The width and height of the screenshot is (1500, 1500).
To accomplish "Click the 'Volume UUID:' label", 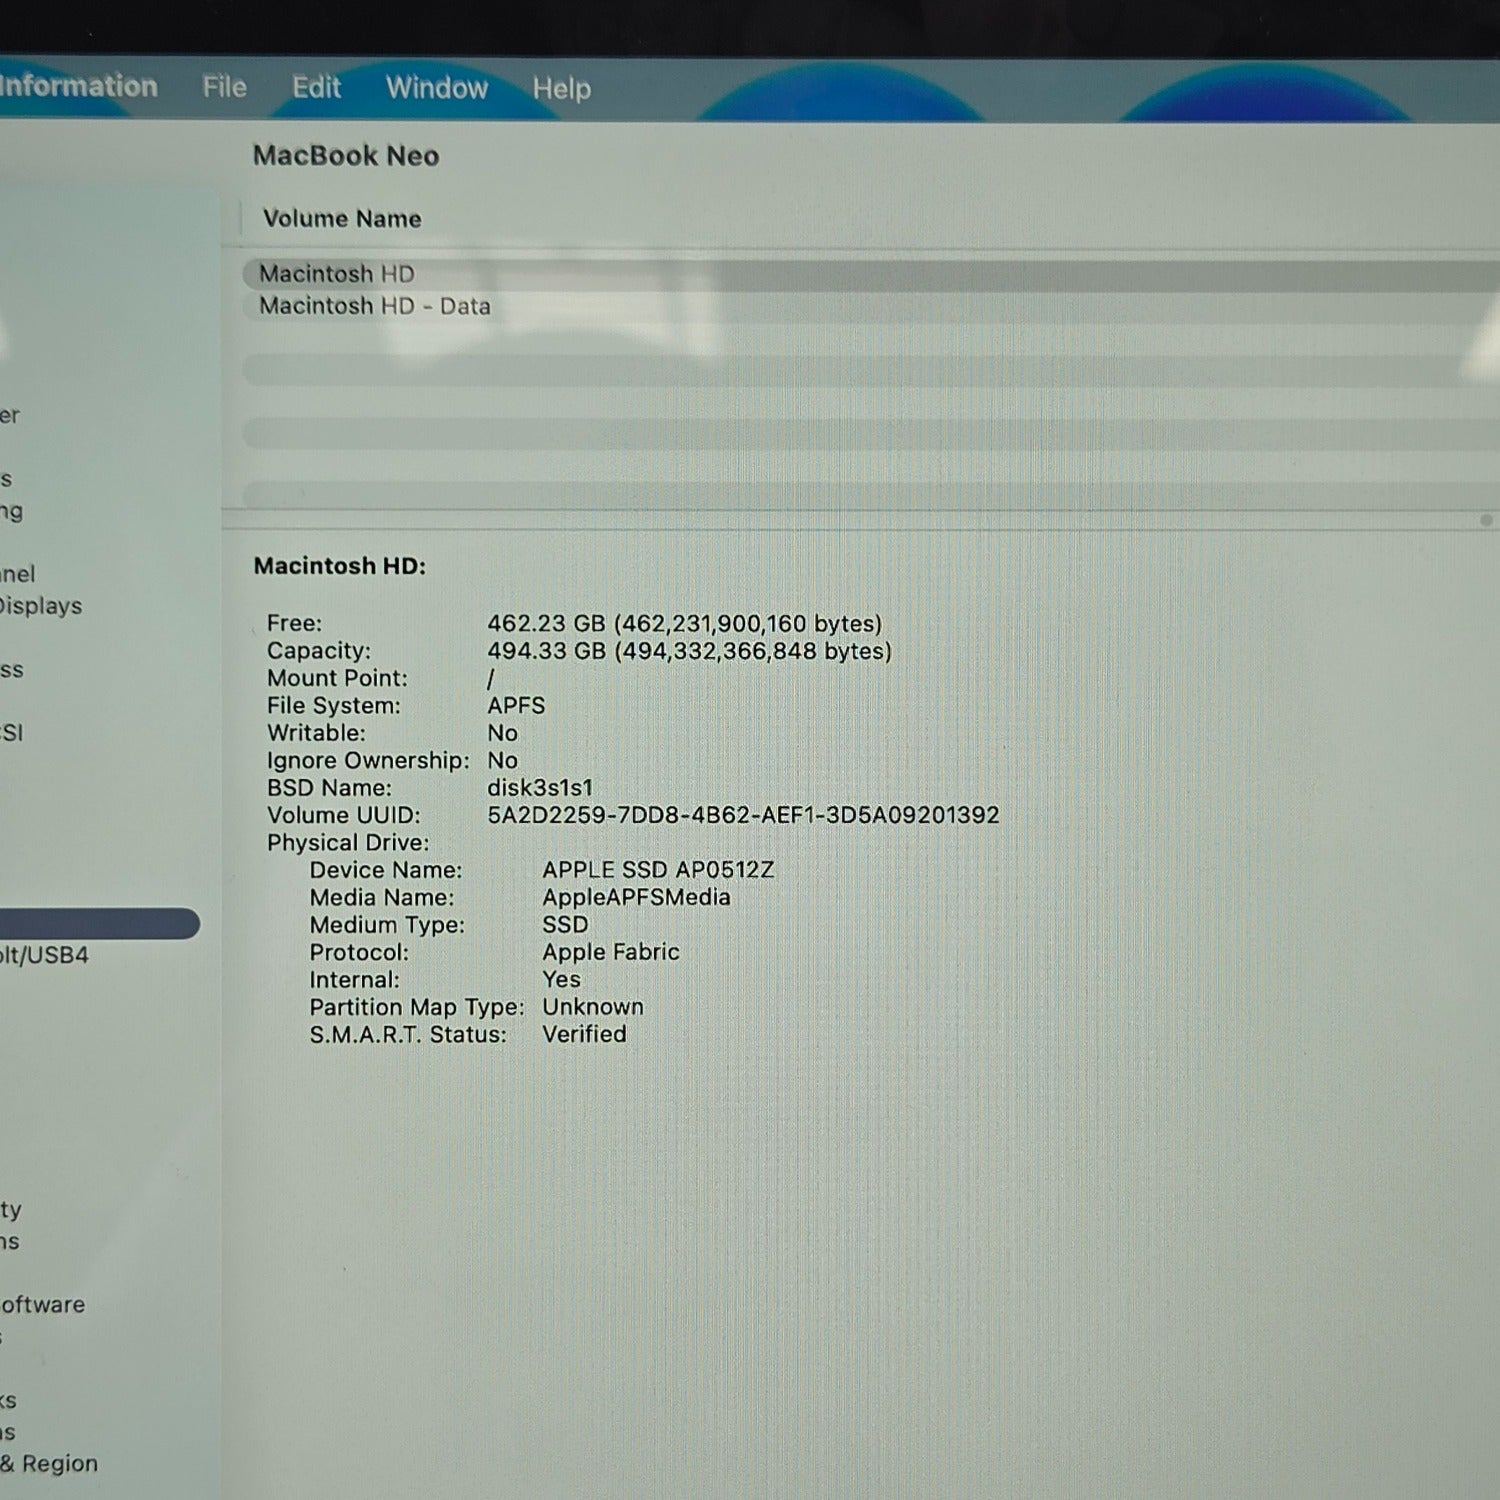I will 344,815.
